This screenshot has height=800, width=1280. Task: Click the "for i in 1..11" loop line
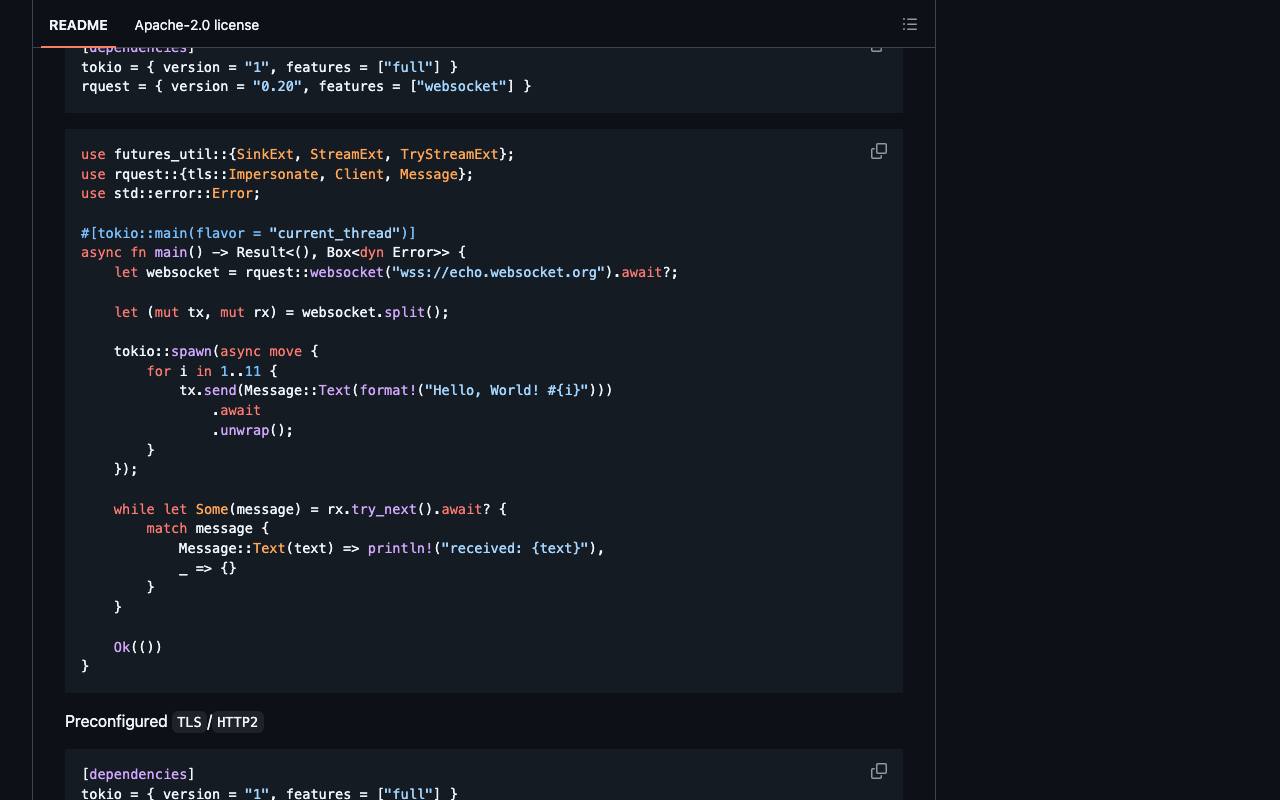coord(212,371)
